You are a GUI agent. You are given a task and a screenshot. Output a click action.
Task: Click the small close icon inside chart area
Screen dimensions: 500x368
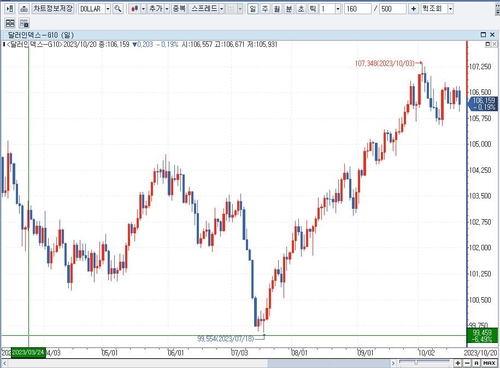coord(495,44)
